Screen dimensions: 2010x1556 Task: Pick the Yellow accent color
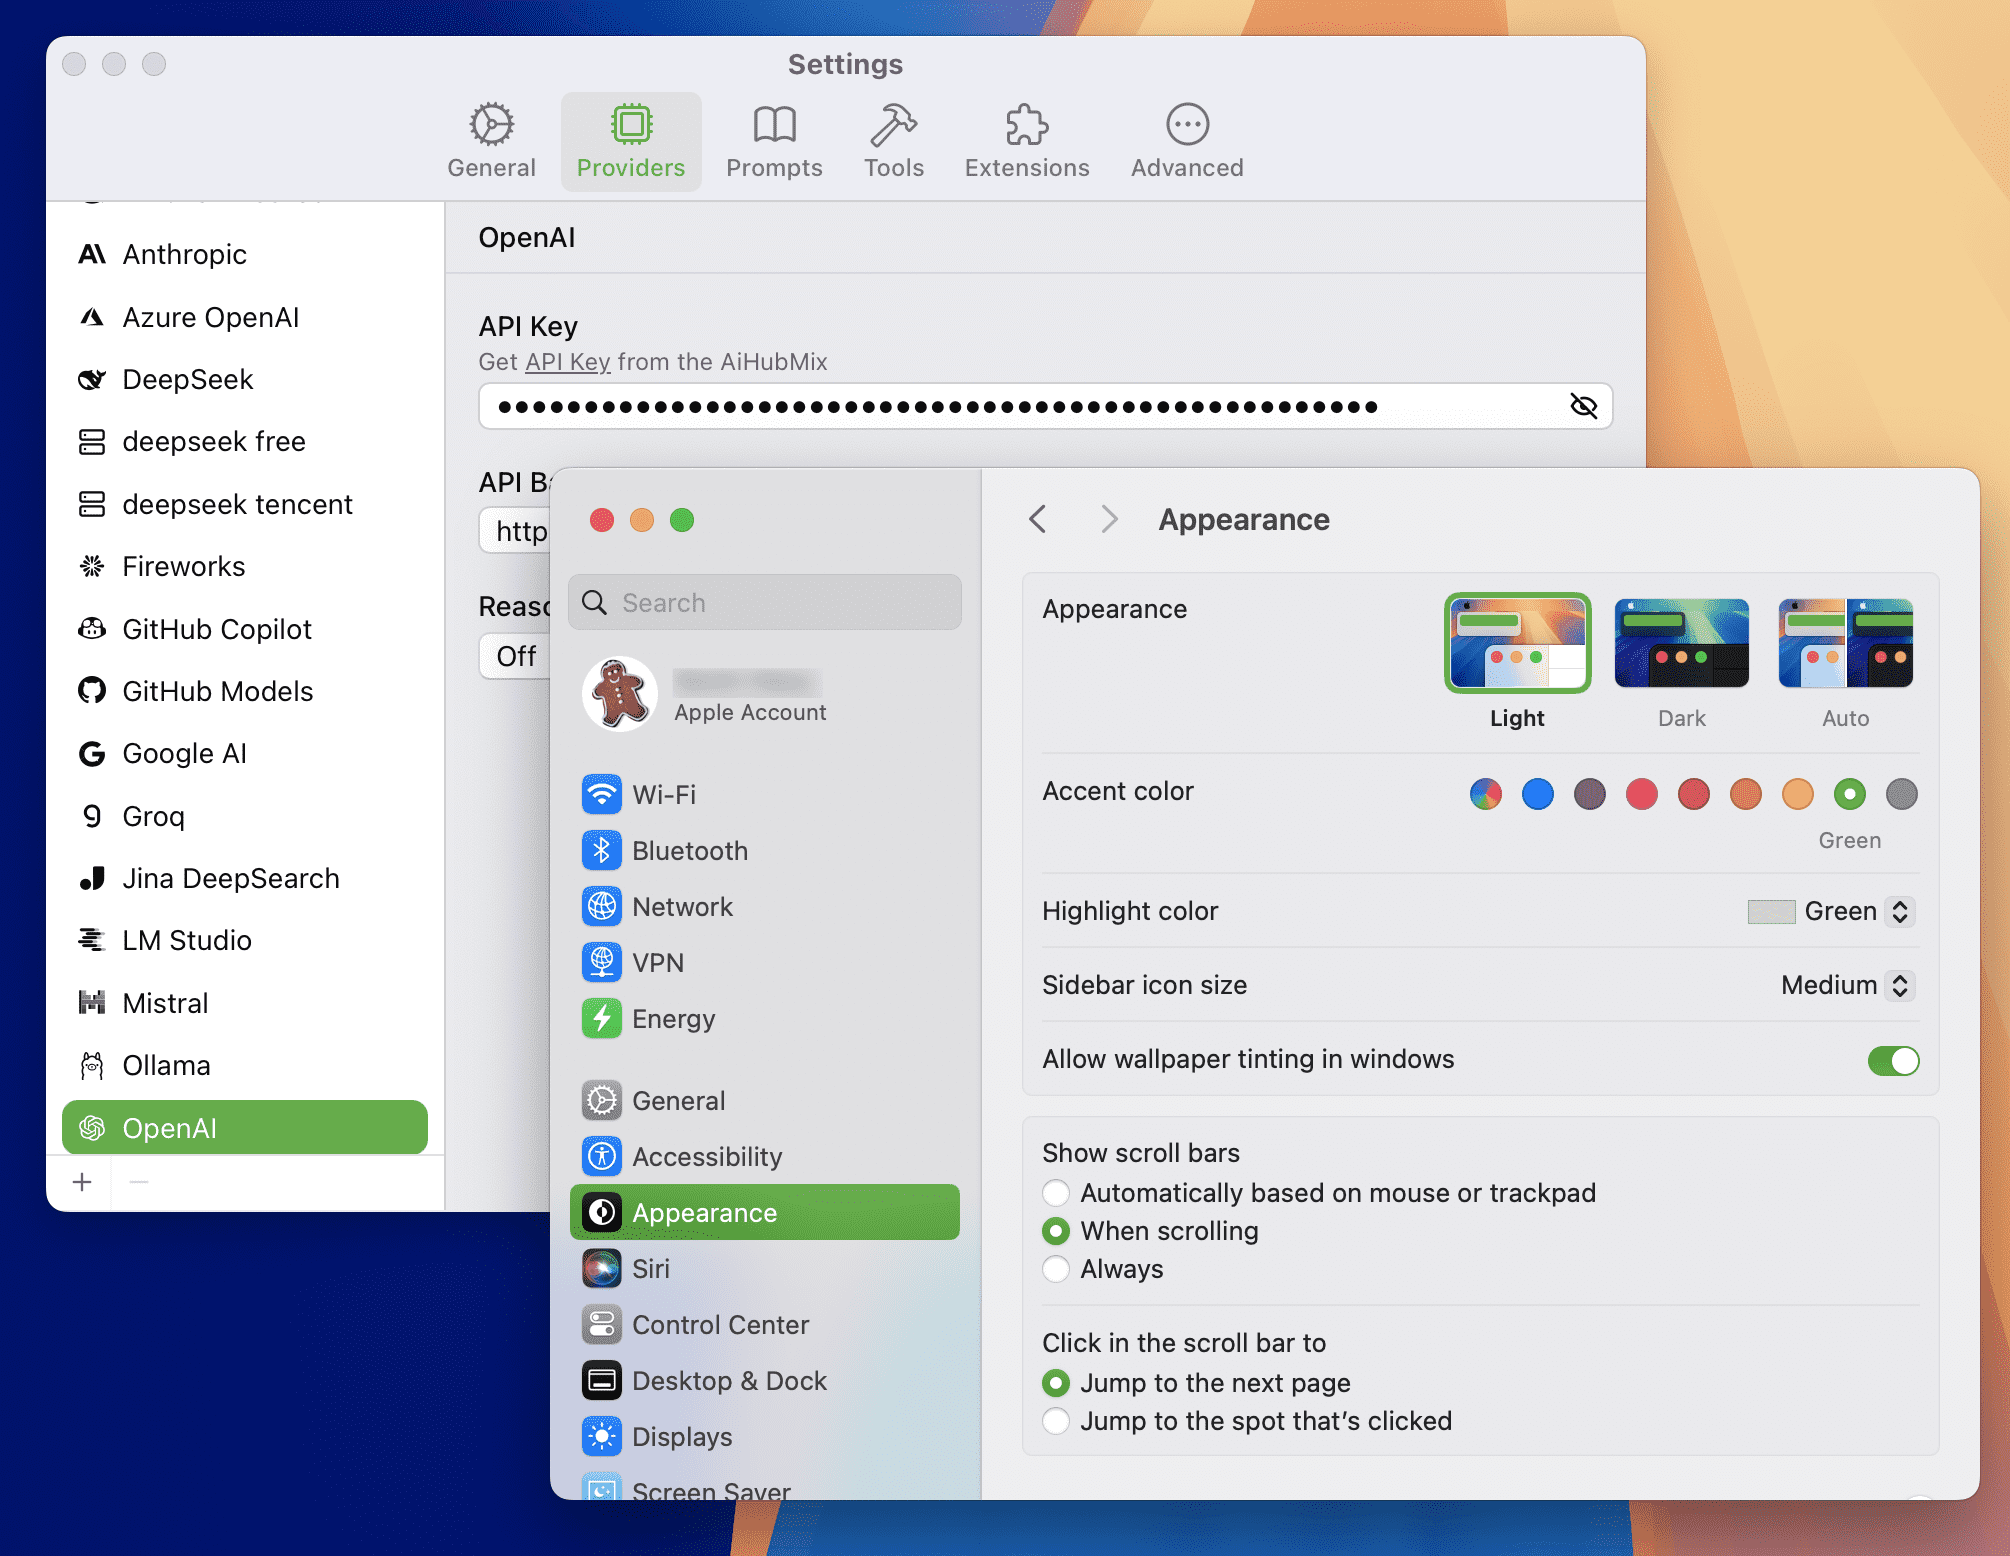[1798, 794]
